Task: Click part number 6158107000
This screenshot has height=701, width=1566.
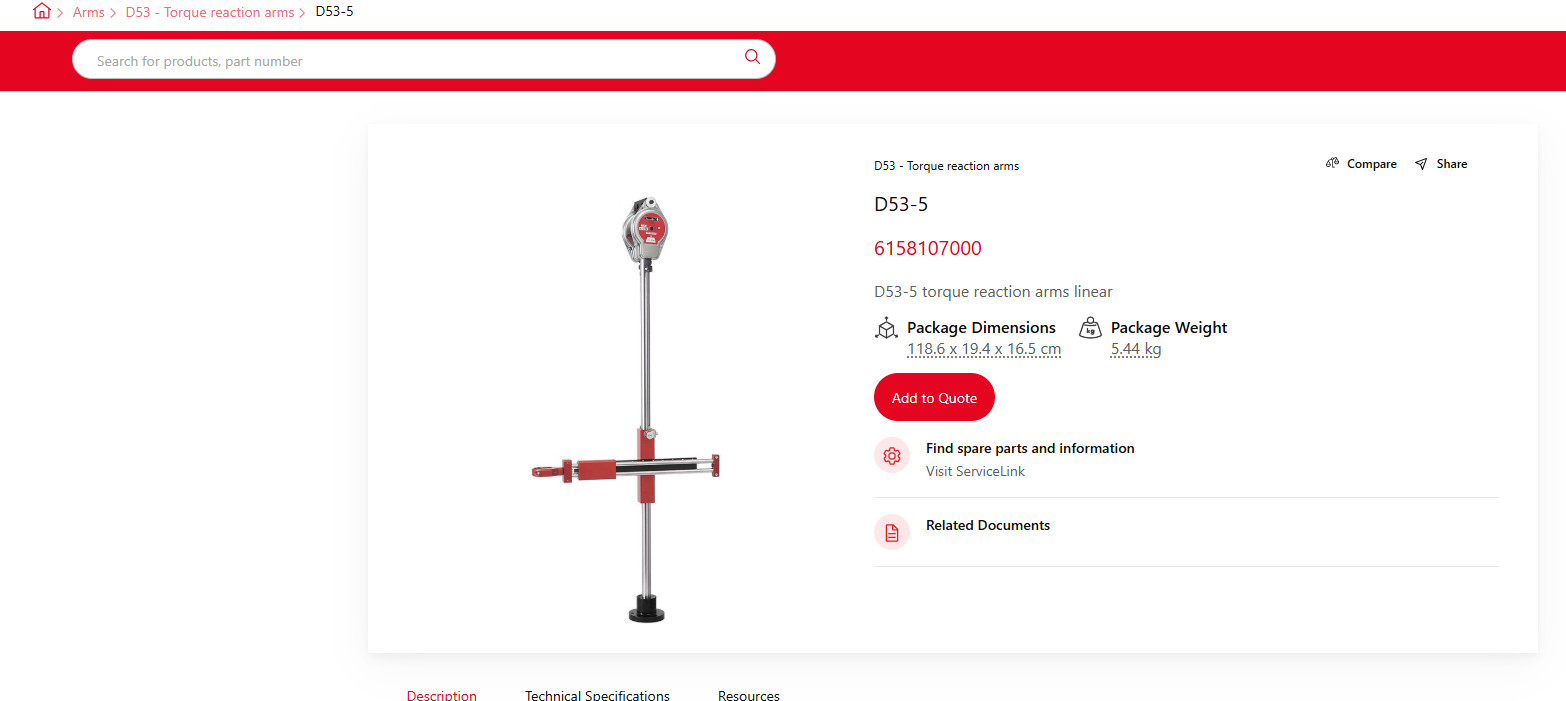Action: coord(928,248)
